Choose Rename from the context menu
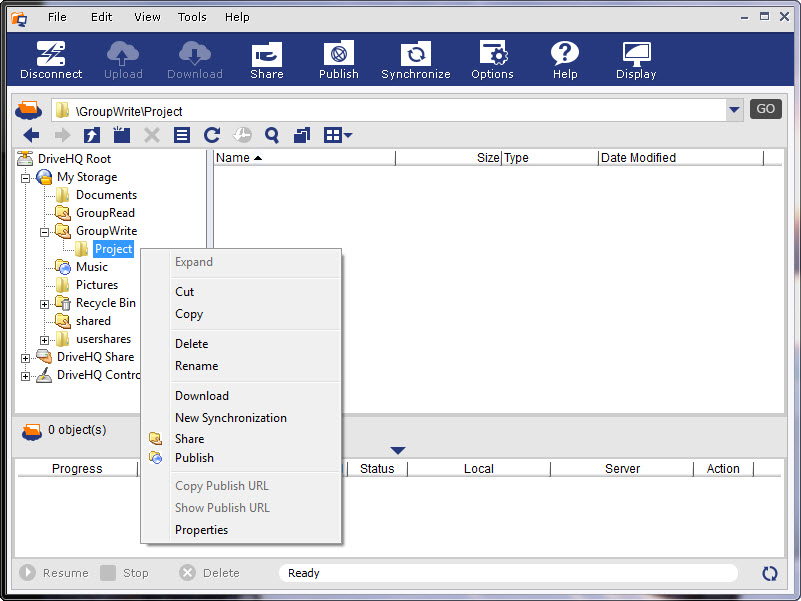Screen dimensions: 801x601 196,366
